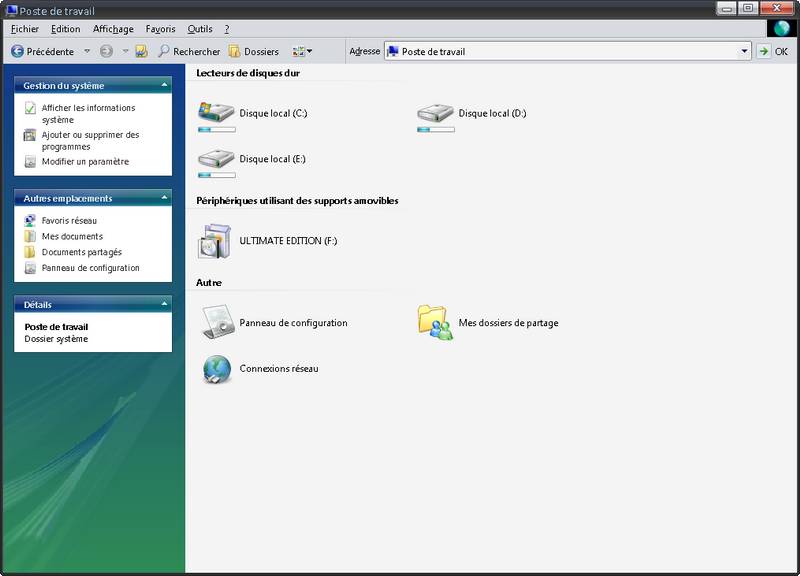The image size is (800, 576).
Task: Click the Lecteurs de disques dur group header
Action: (x=248, y=73)
